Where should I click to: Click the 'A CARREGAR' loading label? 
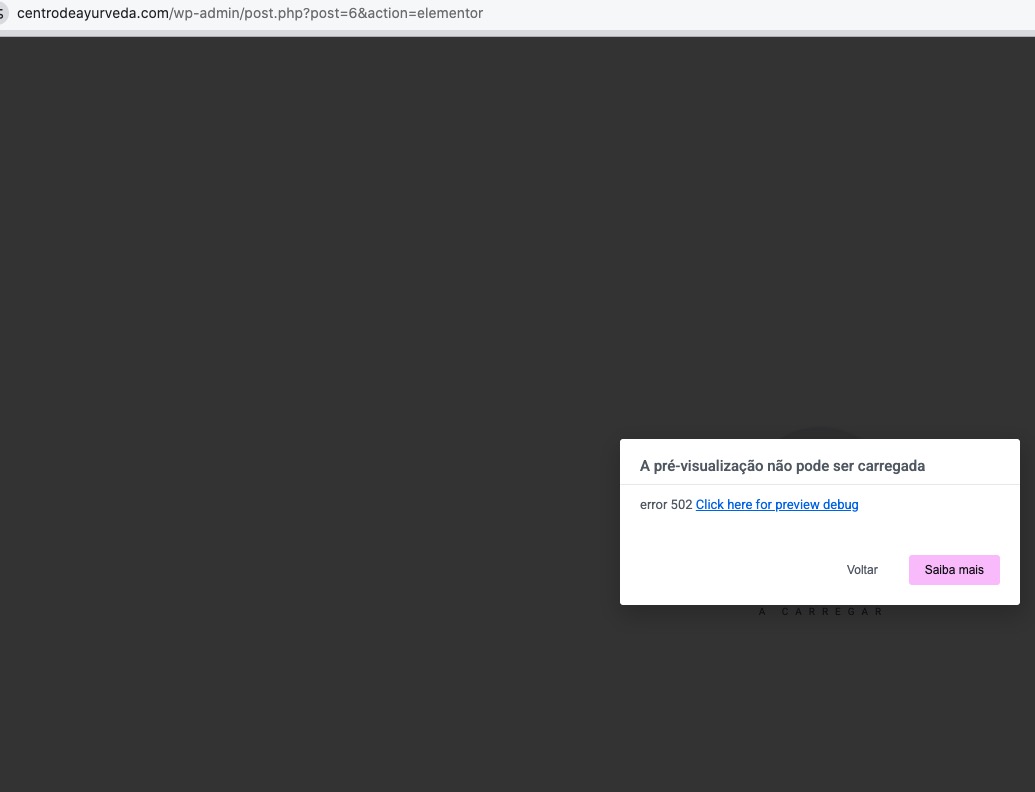coord(820,612)
